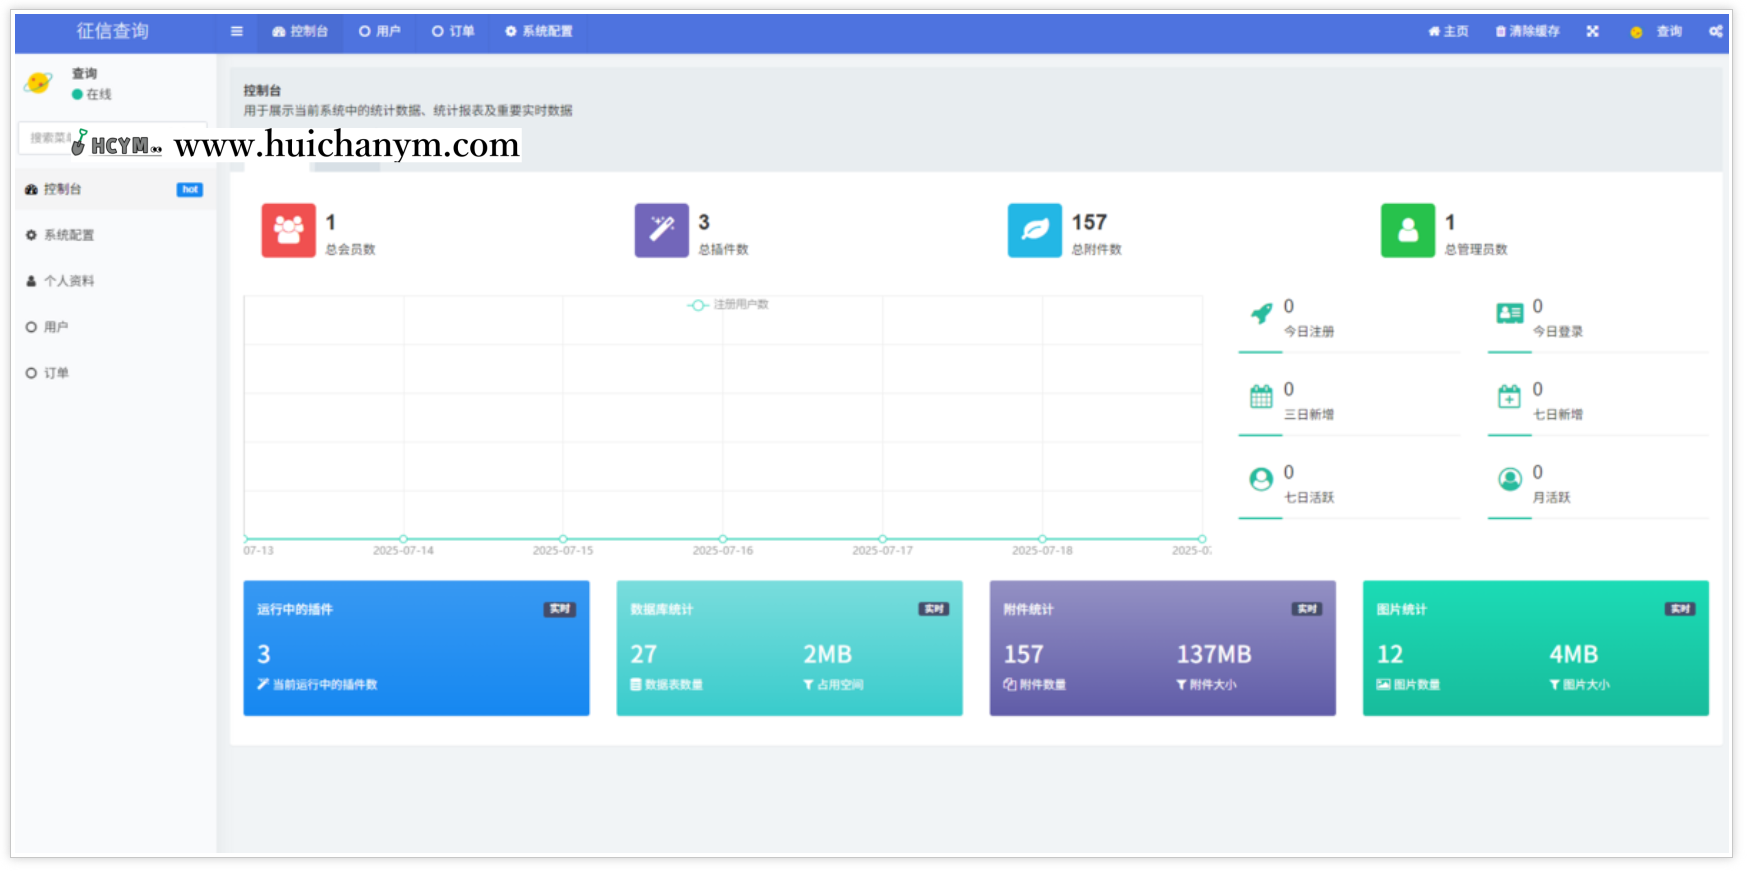
Task: Switch to the 订单 tab in top bar
Action: pos(453,31)
